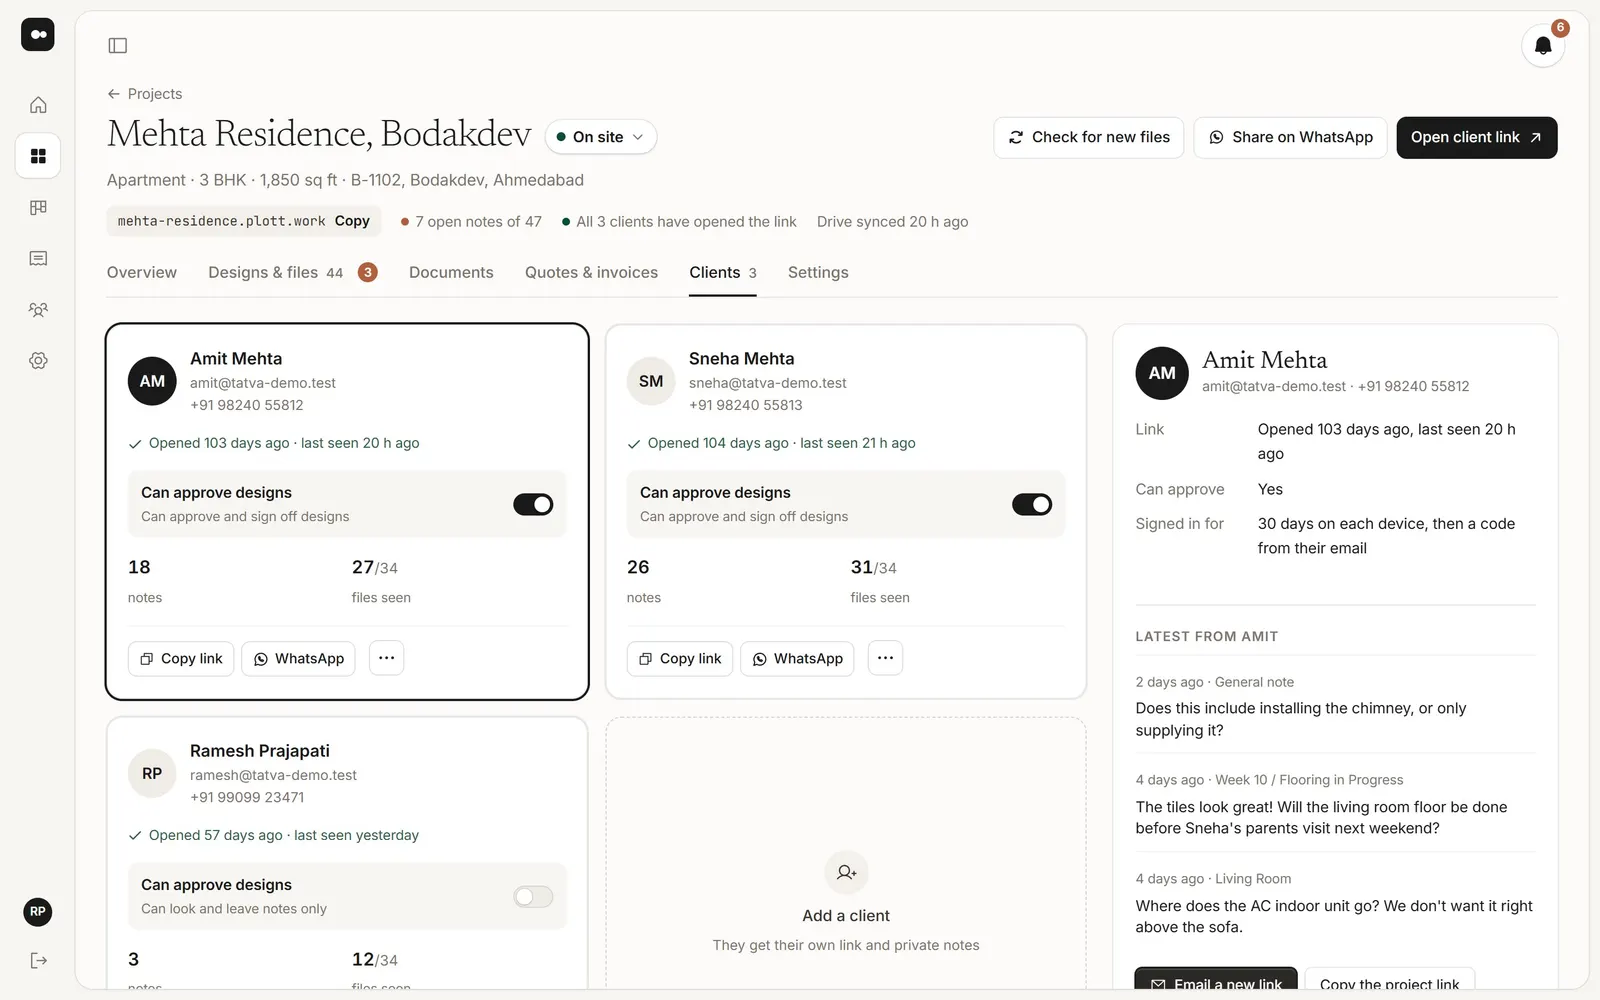Open the notifications bell
The image size is (1600, 1000).
[1543, 46]
